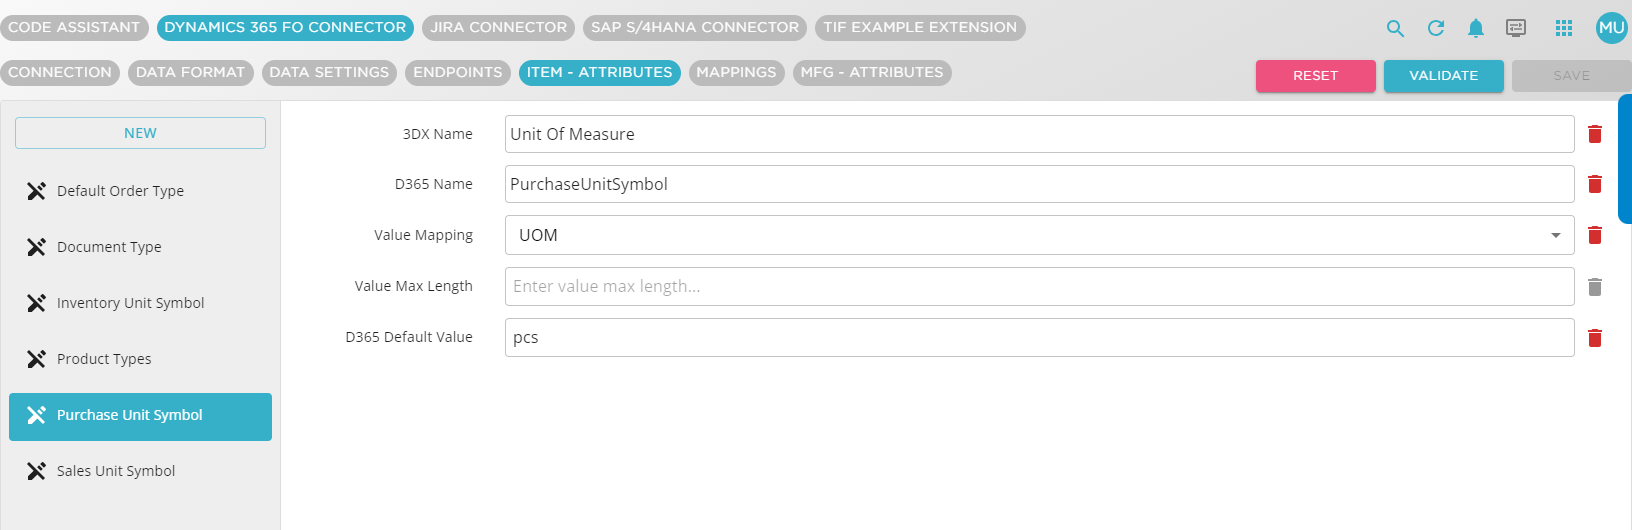The image size is (1632, 530).
Task: Switch to the Mappings tab
Action: 736,72
